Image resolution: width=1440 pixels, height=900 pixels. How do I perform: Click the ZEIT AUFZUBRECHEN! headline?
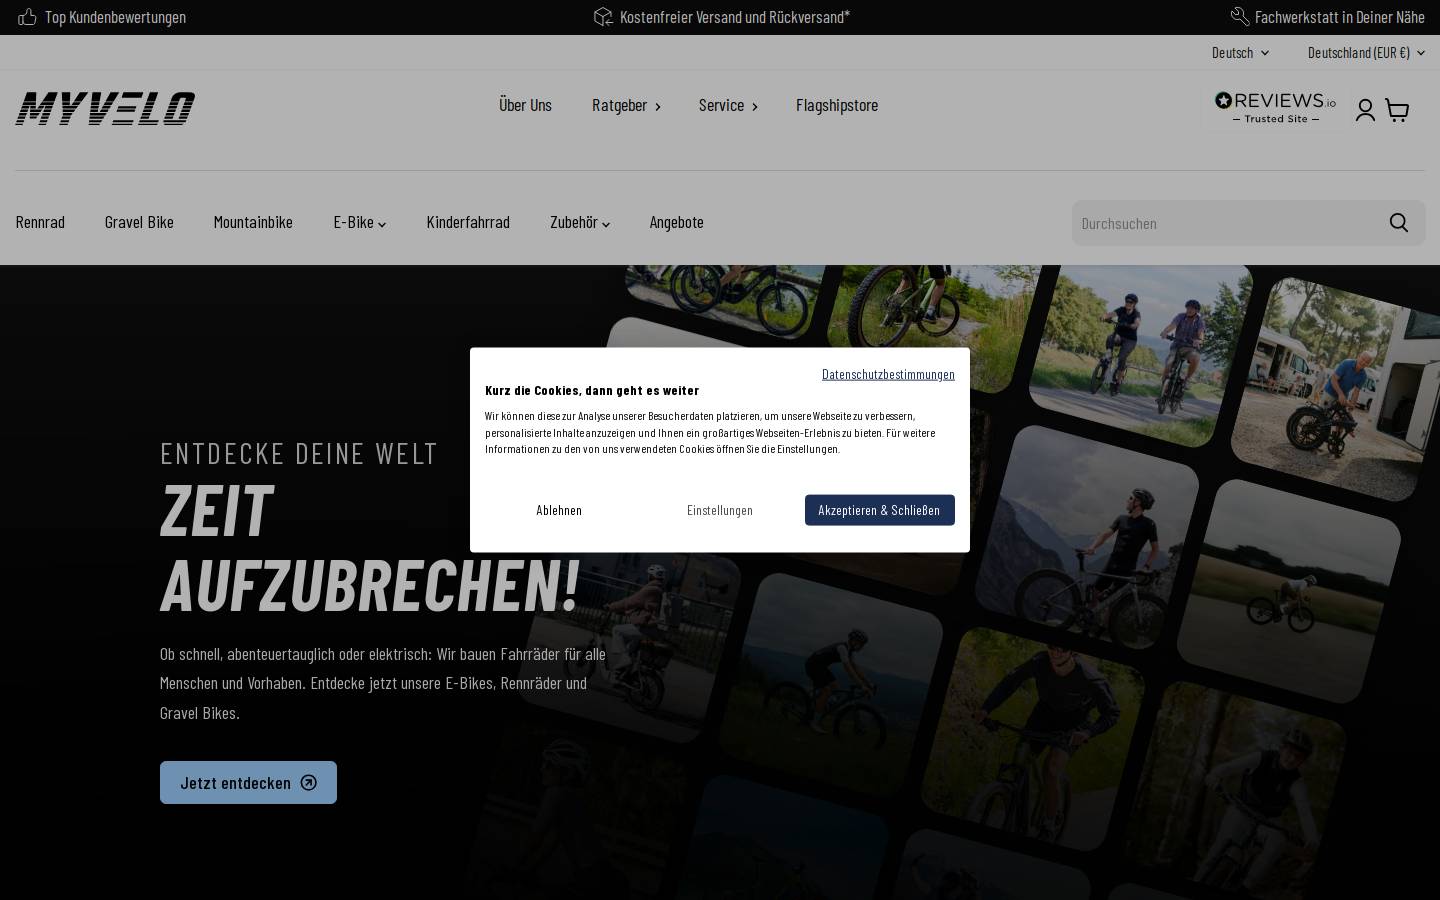click(370, 547)
